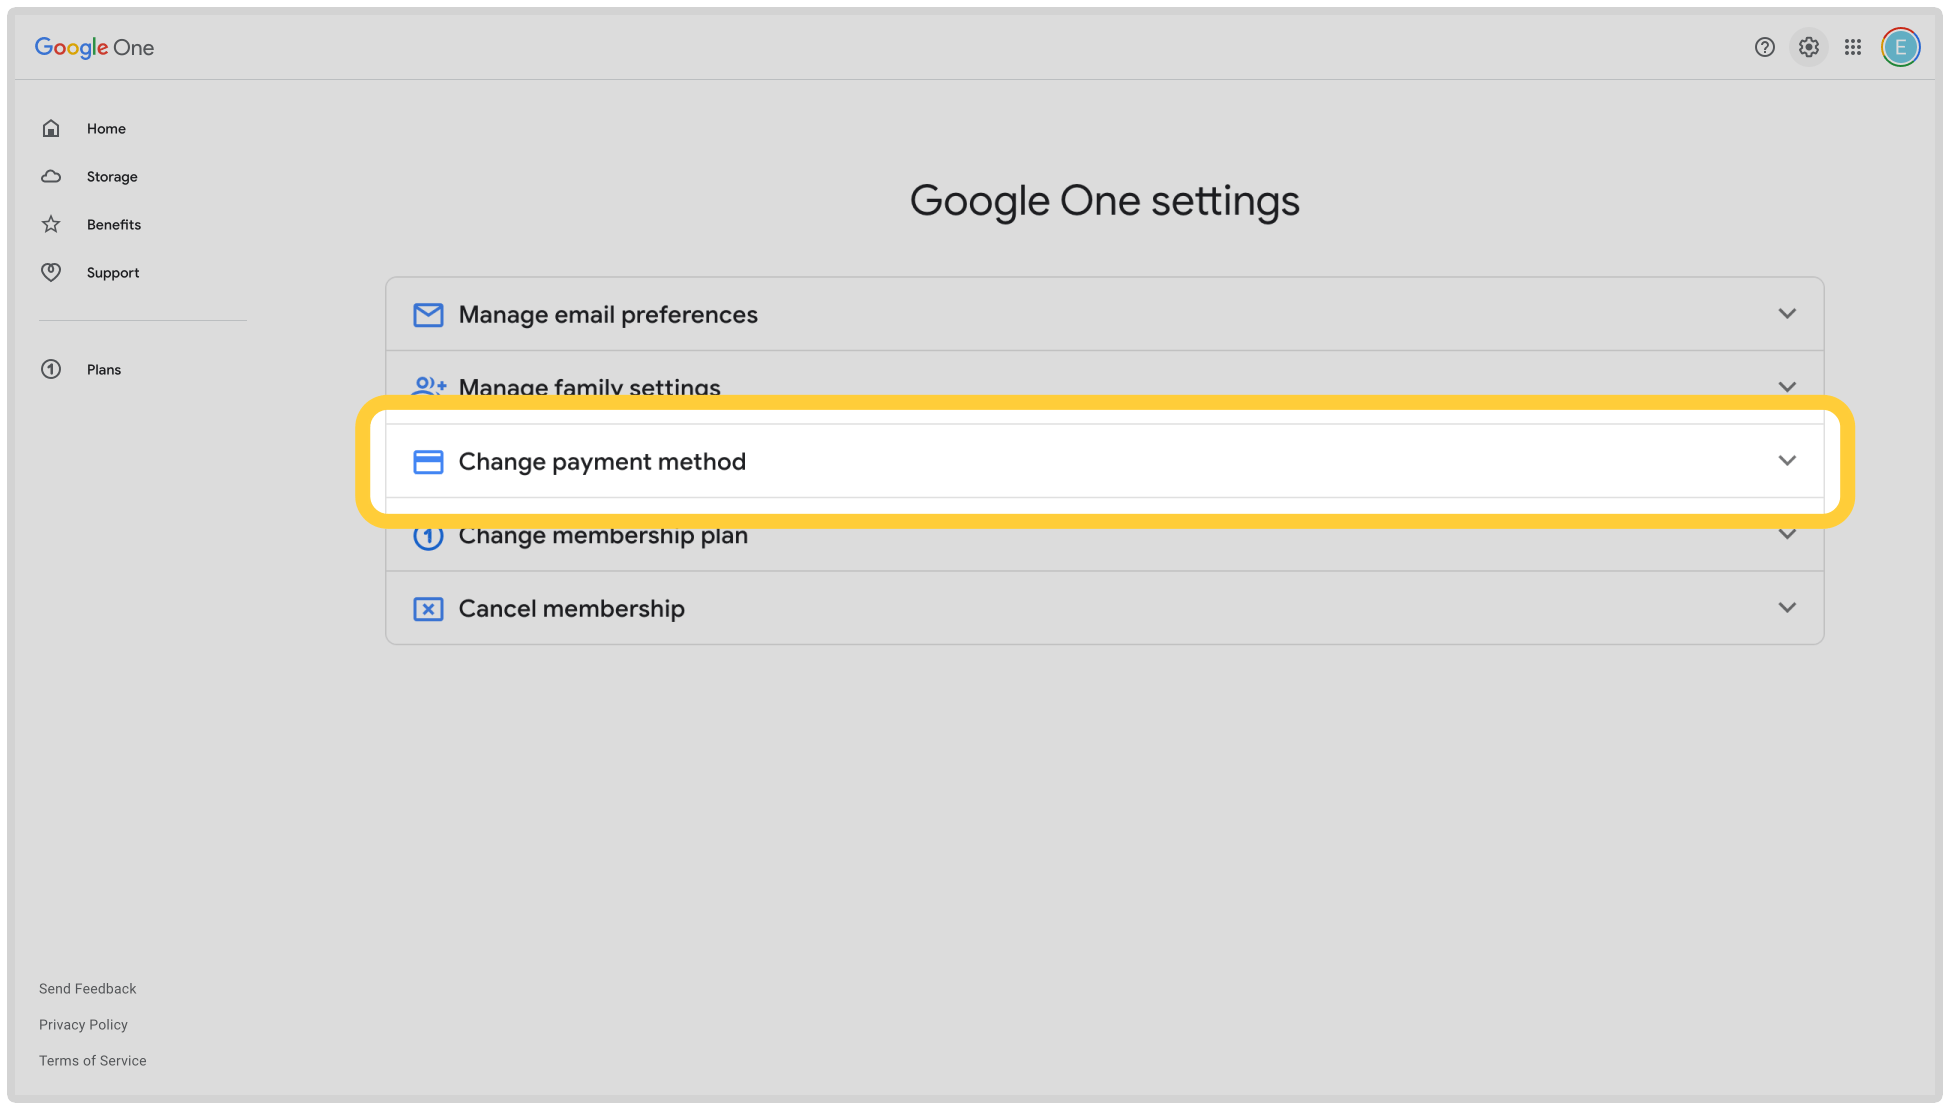Open the Privacy Policy link
1950x1110 pixels.
pos(83,1025)
